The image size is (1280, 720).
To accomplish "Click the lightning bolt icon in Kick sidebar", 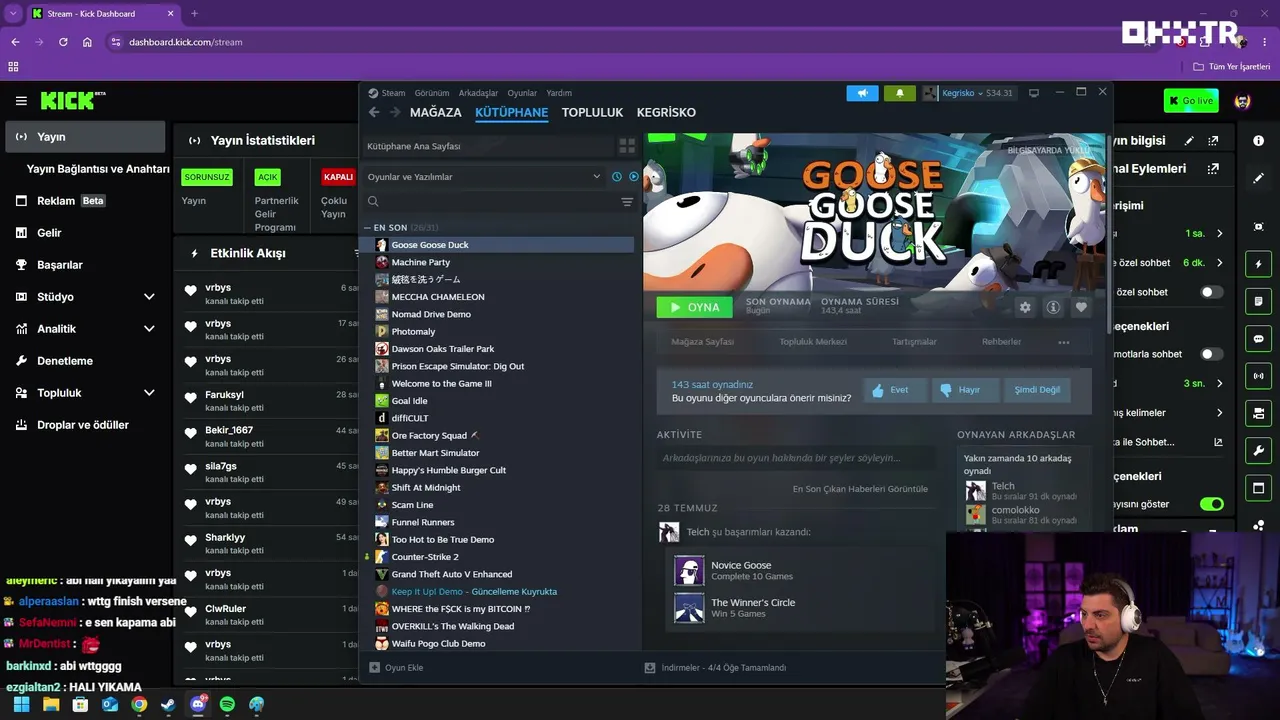I will click(1259, 264).
